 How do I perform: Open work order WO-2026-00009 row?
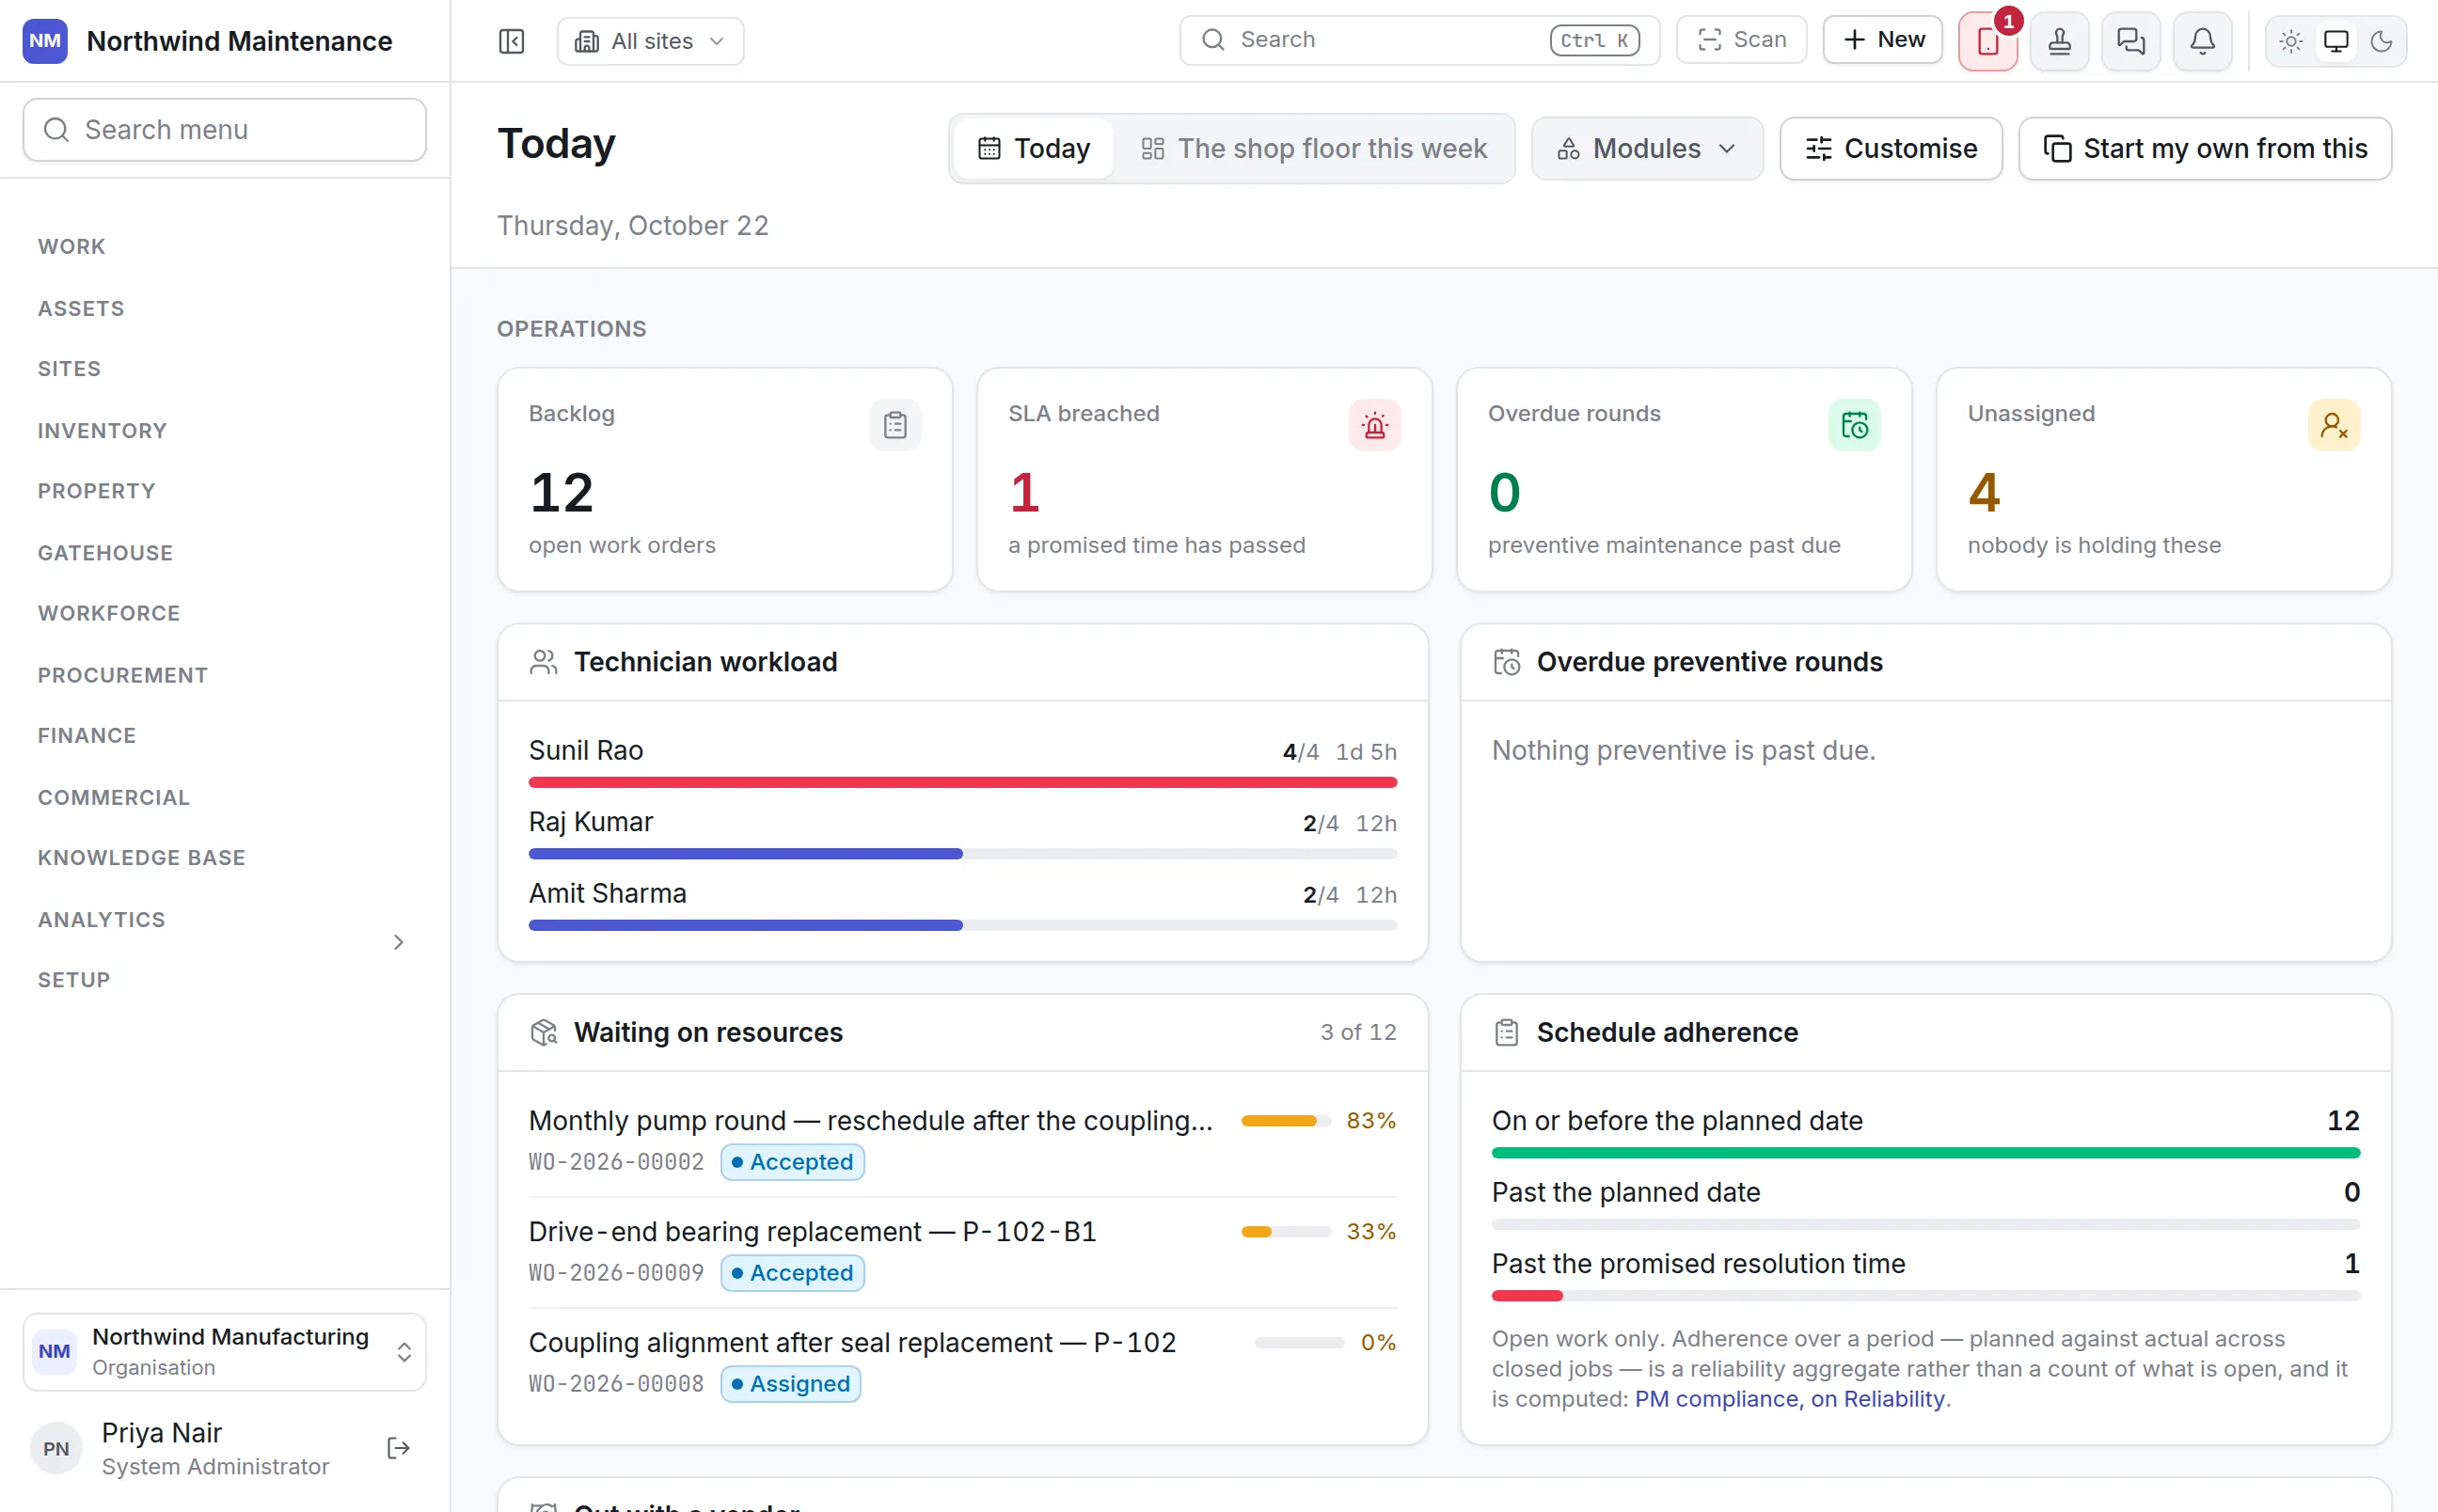tap(962, 1251)
